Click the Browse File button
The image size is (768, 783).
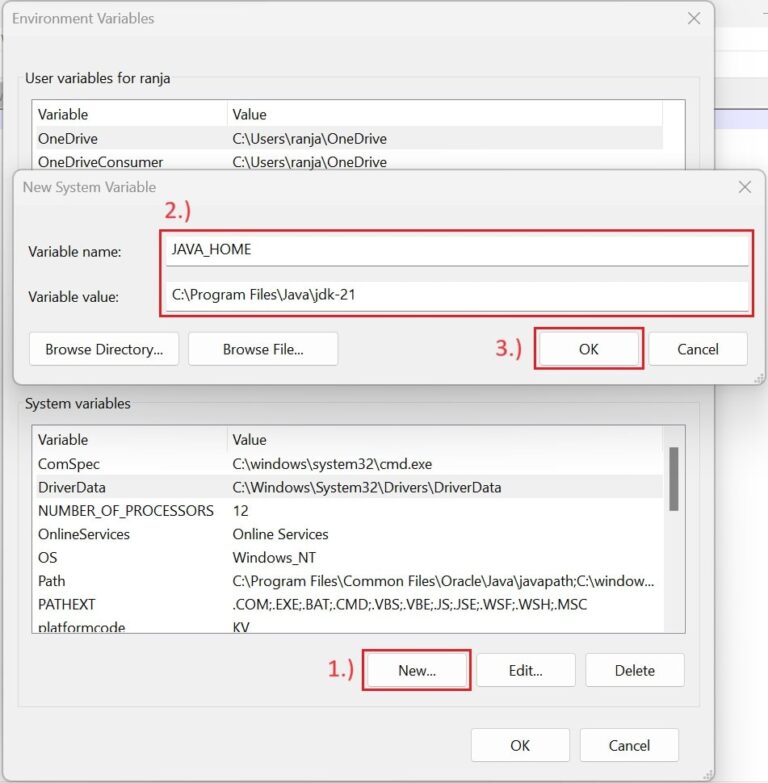(263, 349)
